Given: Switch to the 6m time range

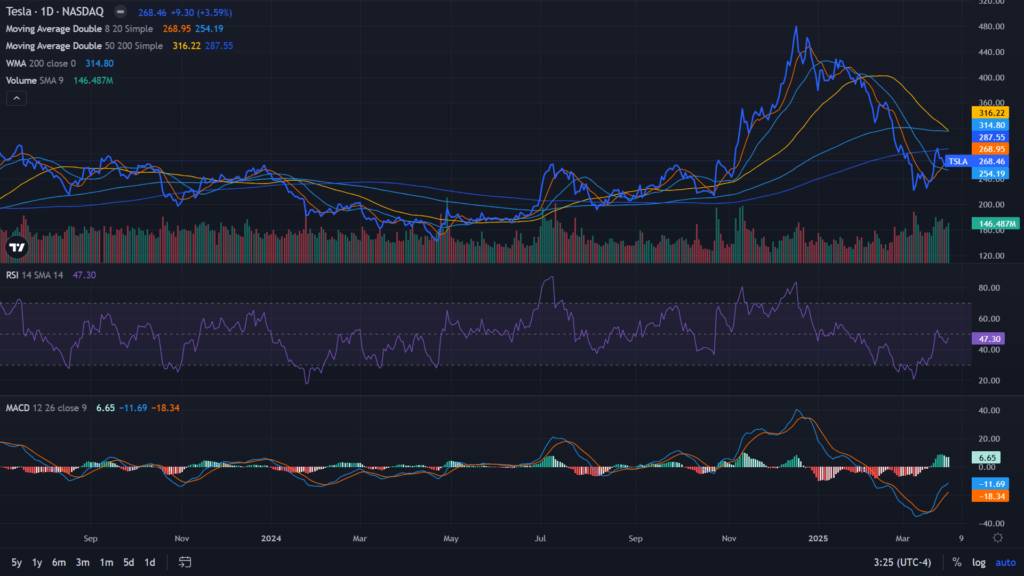Looking at the screenshot, I should (x=60, y=562).
